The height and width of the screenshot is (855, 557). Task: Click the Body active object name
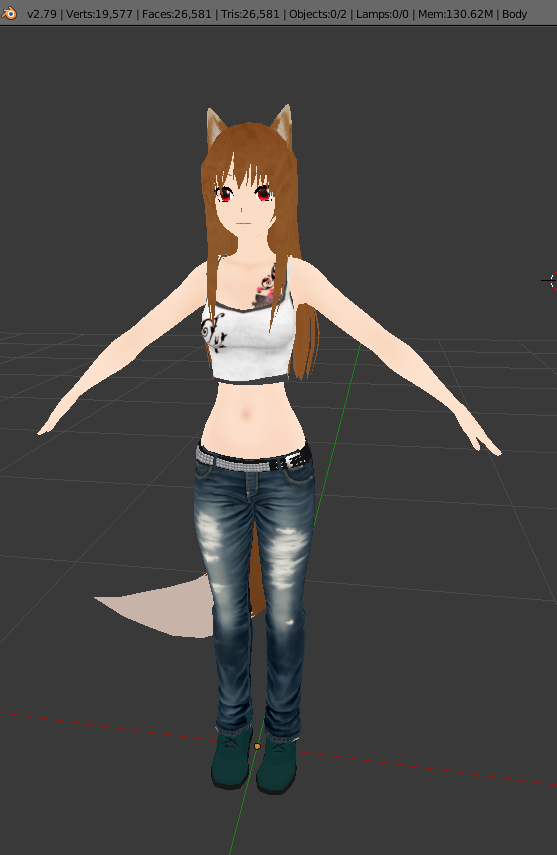[x=514, y=14]
